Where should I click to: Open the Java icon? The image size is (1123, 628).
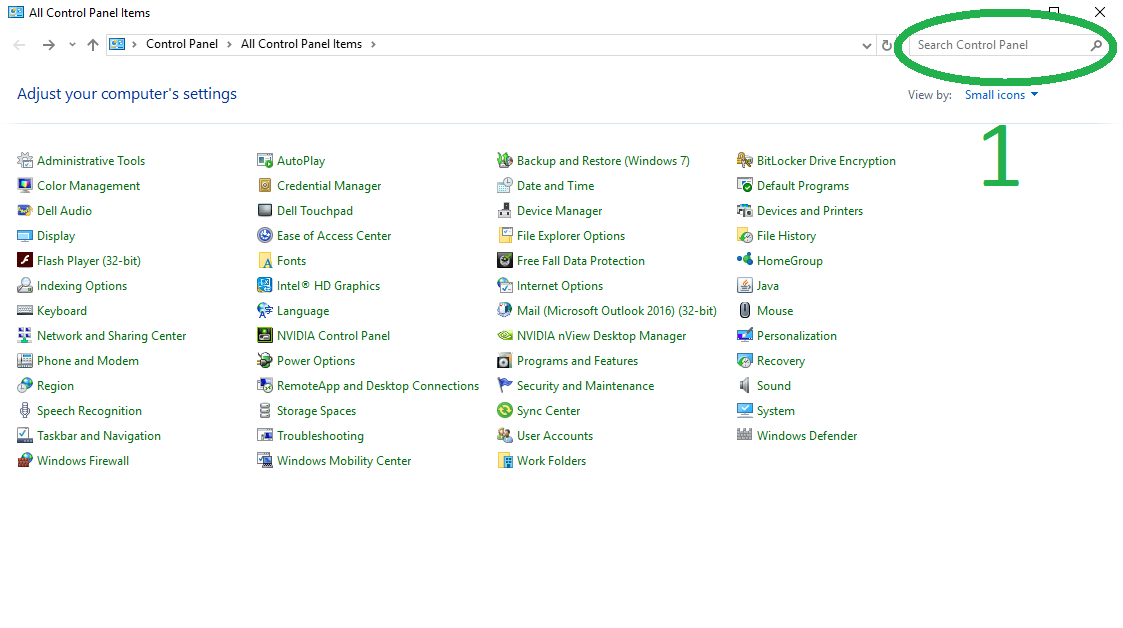coord(745,286)
